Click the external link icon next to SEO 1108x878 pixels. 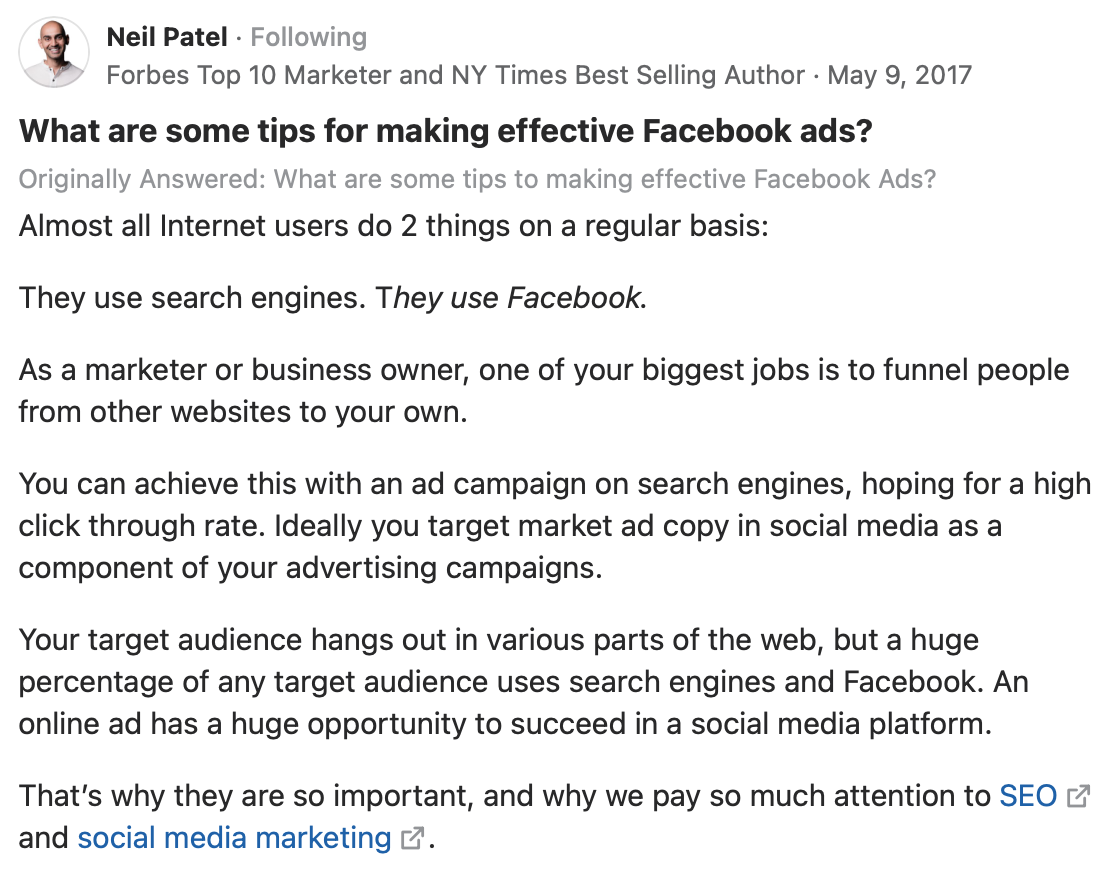coord(1078,797)
